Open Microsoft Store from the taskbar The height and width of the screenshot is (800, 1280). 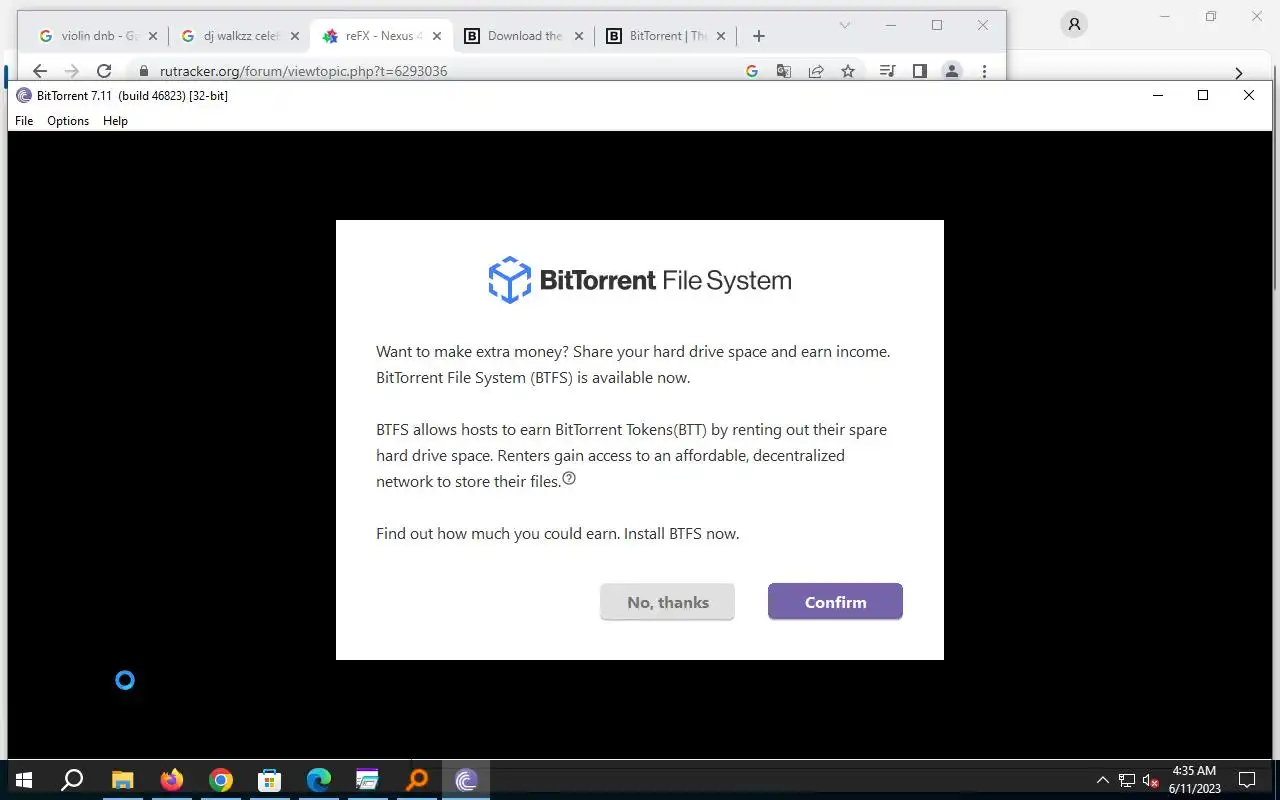270,780
